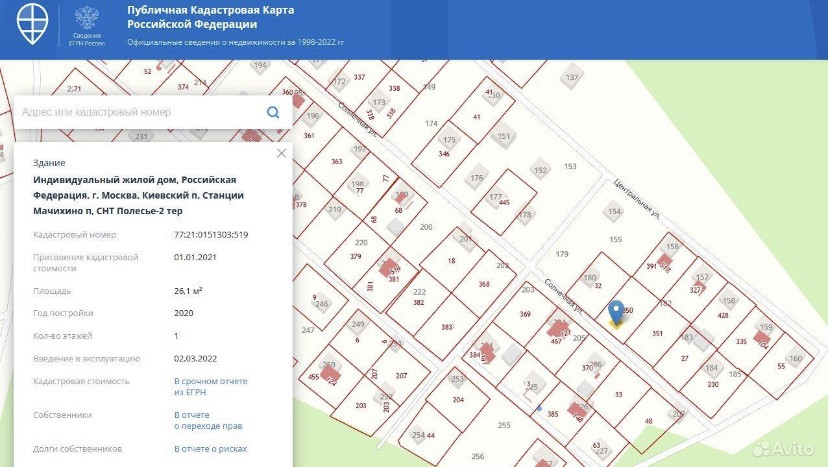Click the 'Здание' object type label
The image size is (828, 467).
point(49,163)
